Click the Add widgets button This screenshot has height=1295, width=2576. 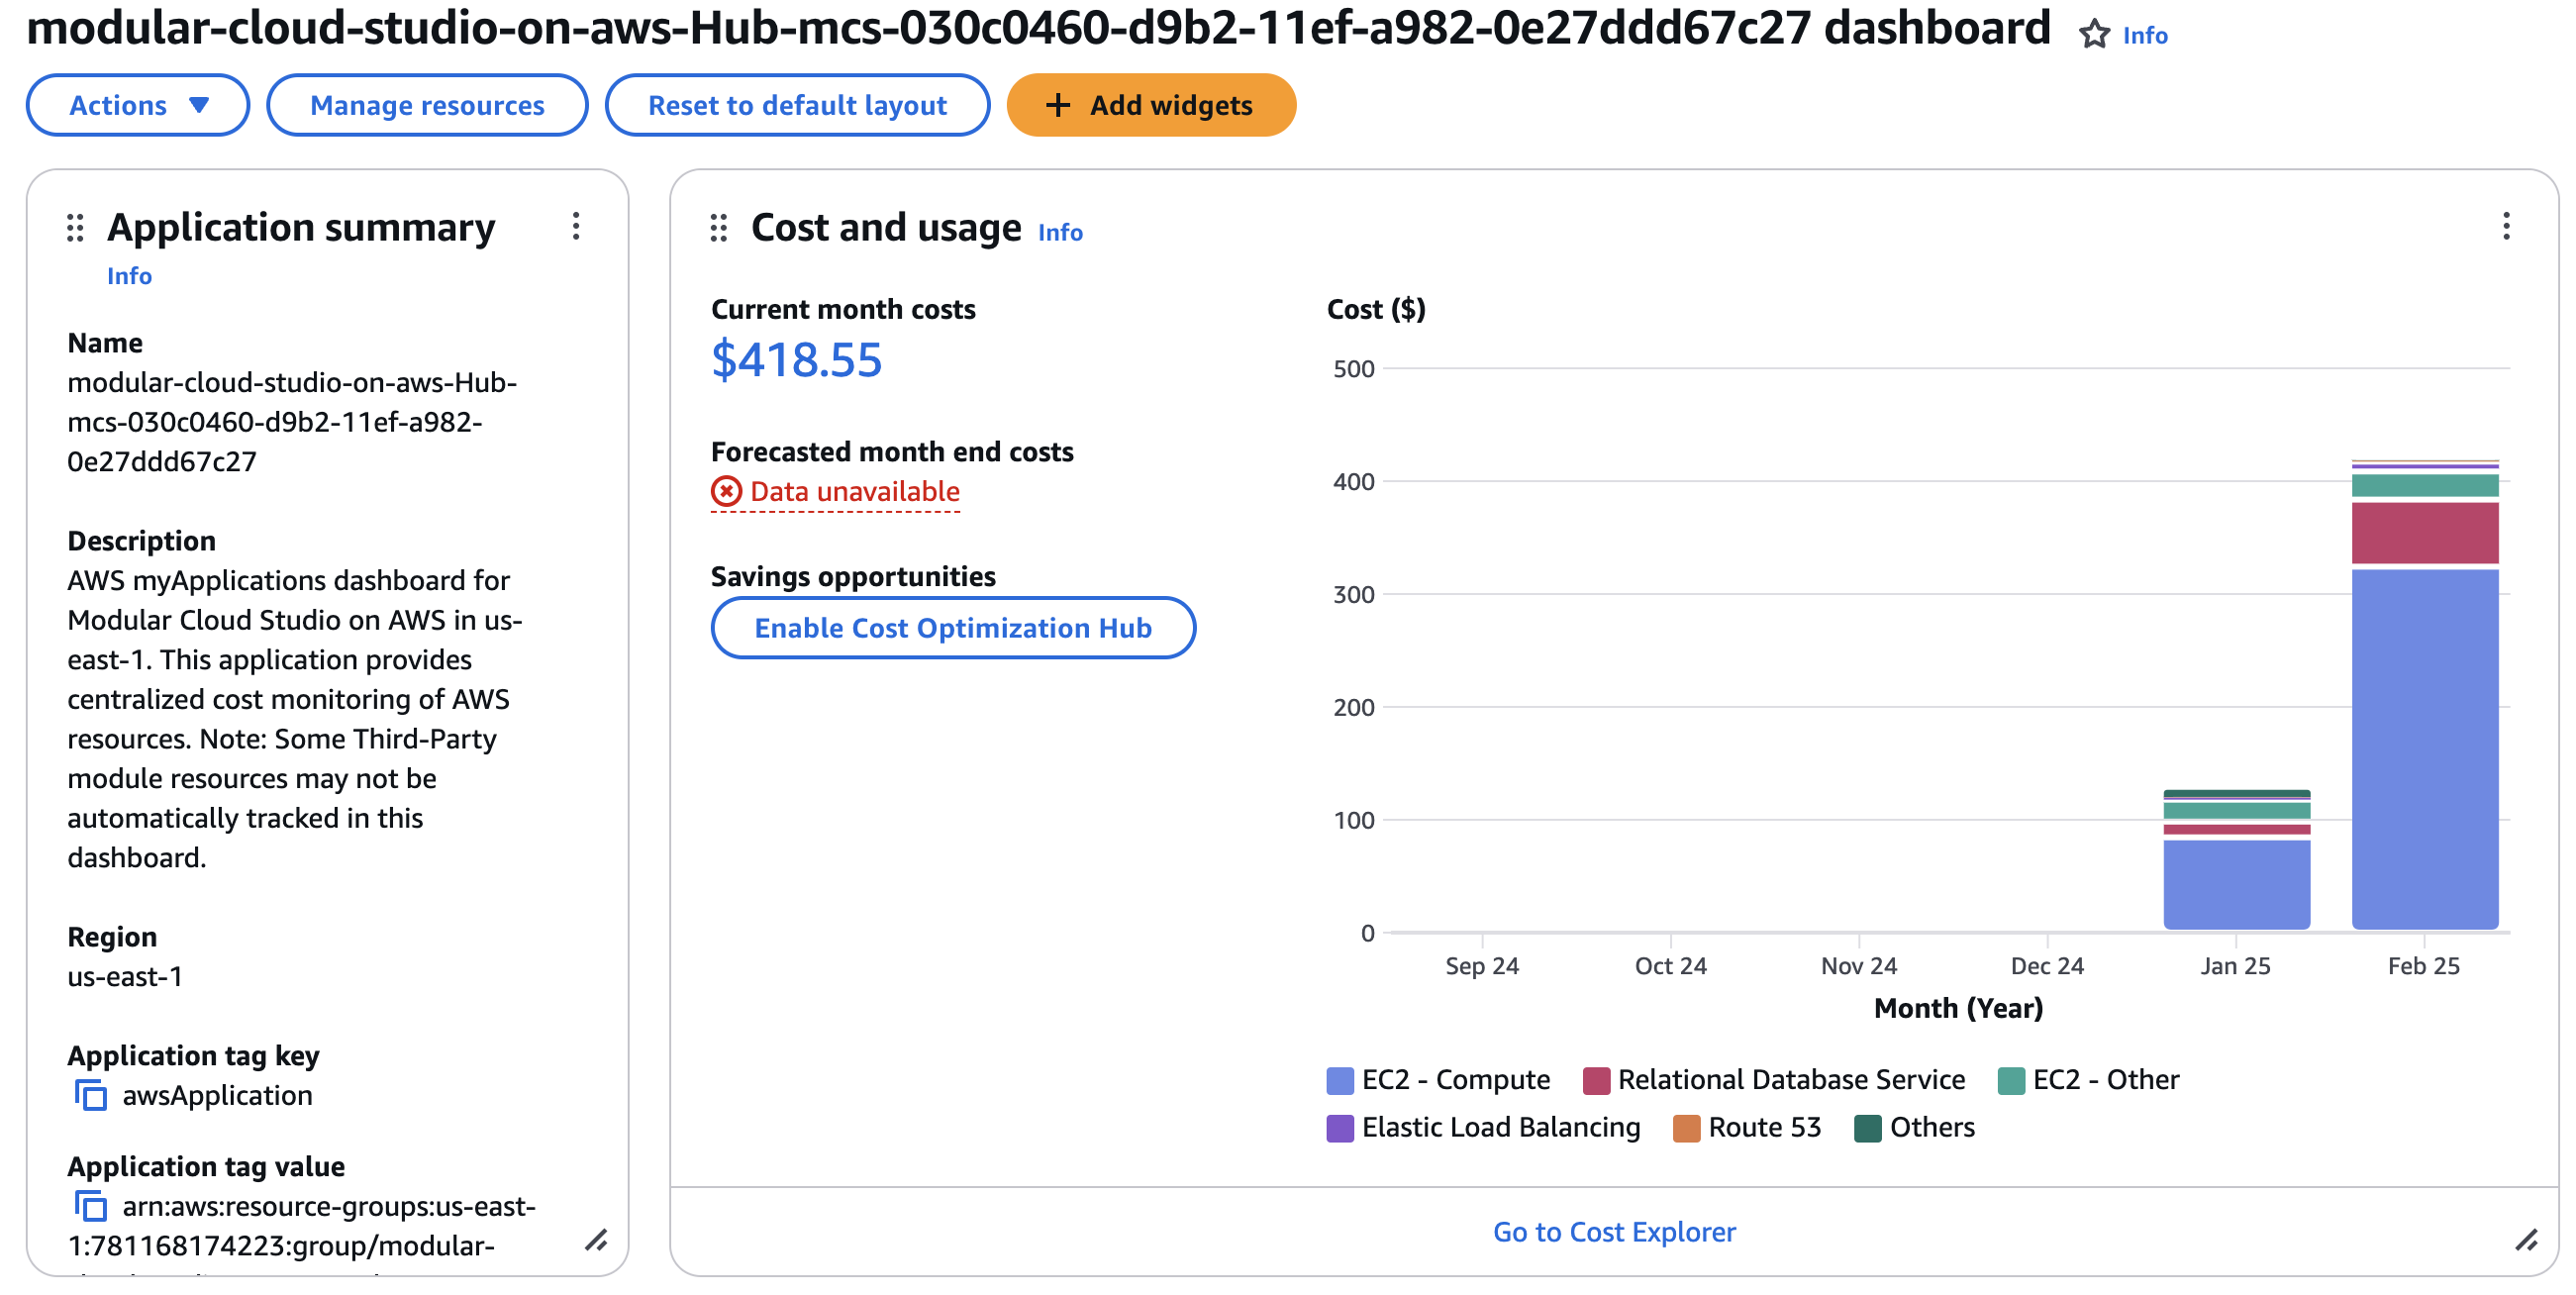pos(1150,105)
